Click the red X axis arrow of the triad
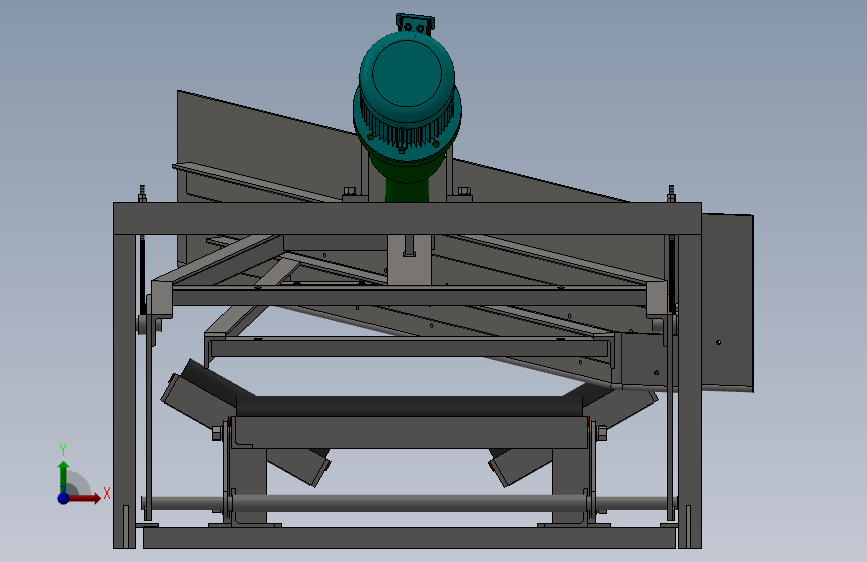This screenshot has width=867, height=562. coord(84,498)
